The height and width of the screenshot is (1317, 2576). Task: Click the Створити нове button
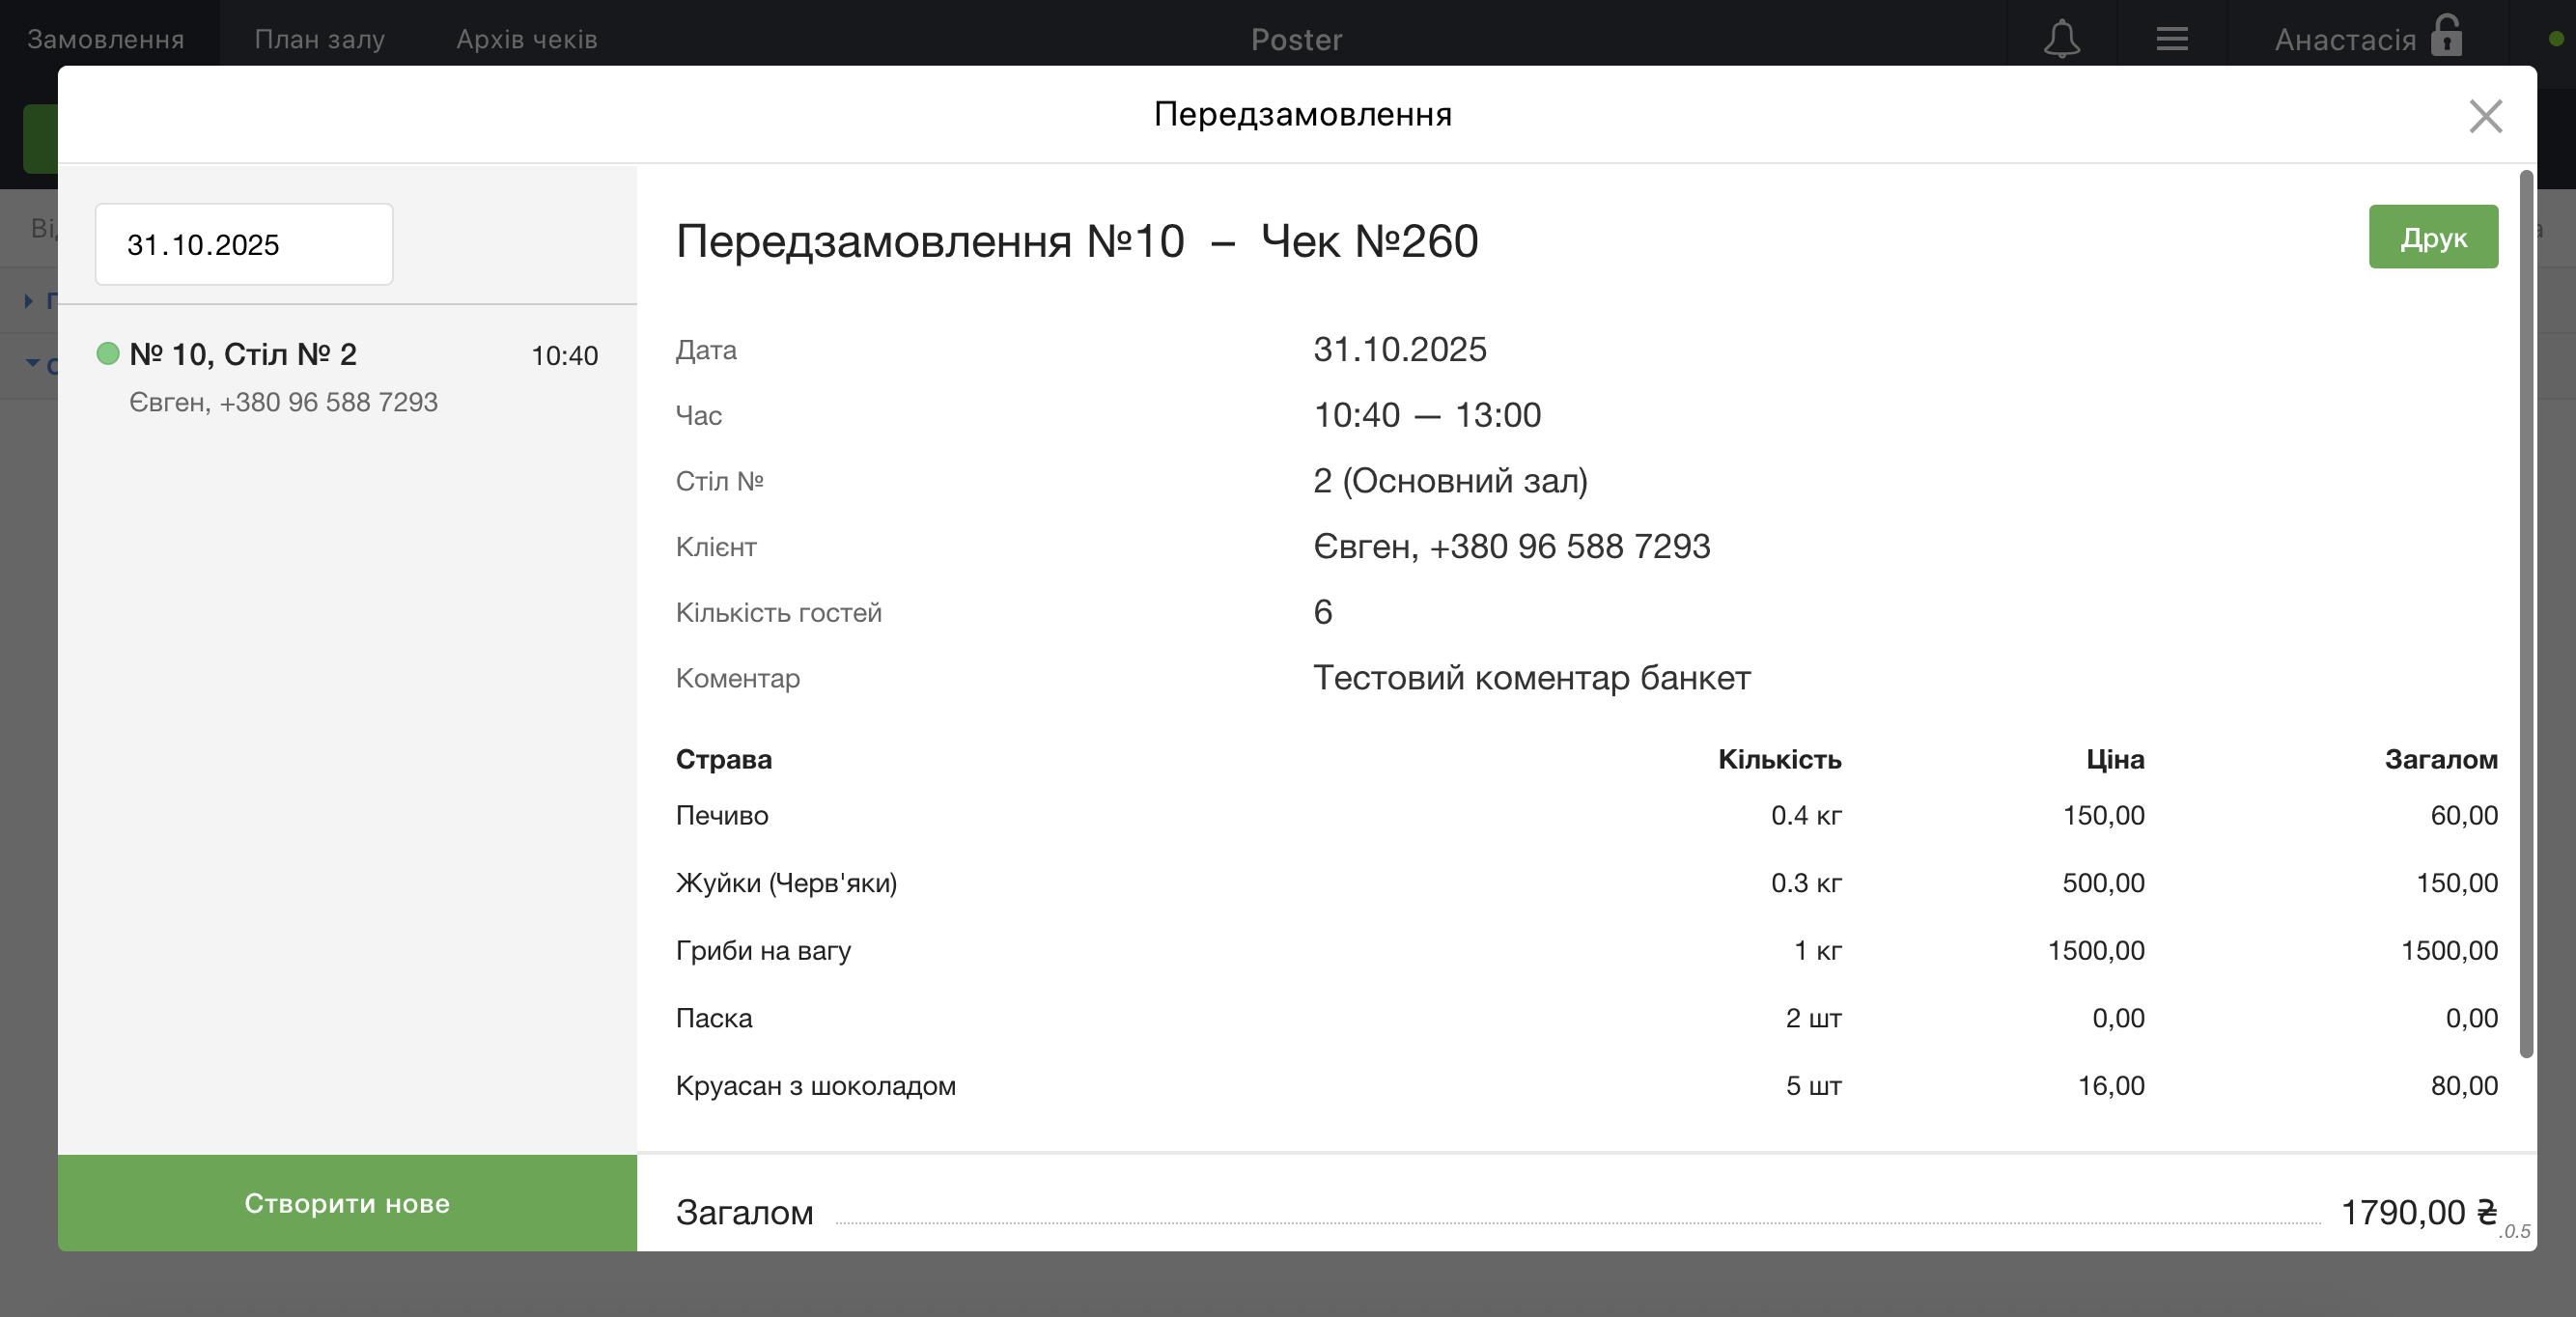347,1203
